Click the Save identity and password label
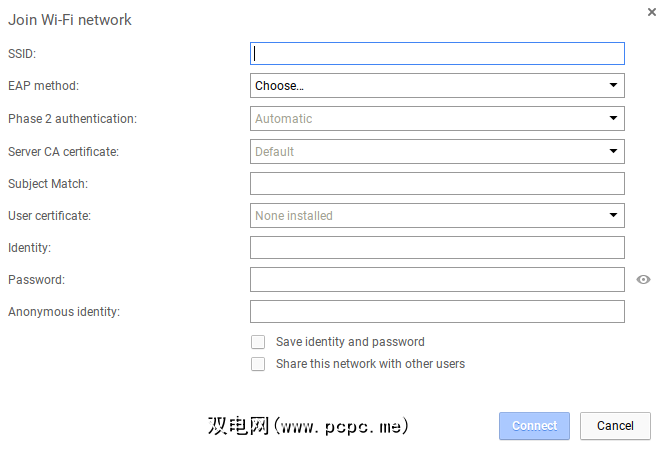The width and height of the screenshot is (660, 449). point(350,342)
